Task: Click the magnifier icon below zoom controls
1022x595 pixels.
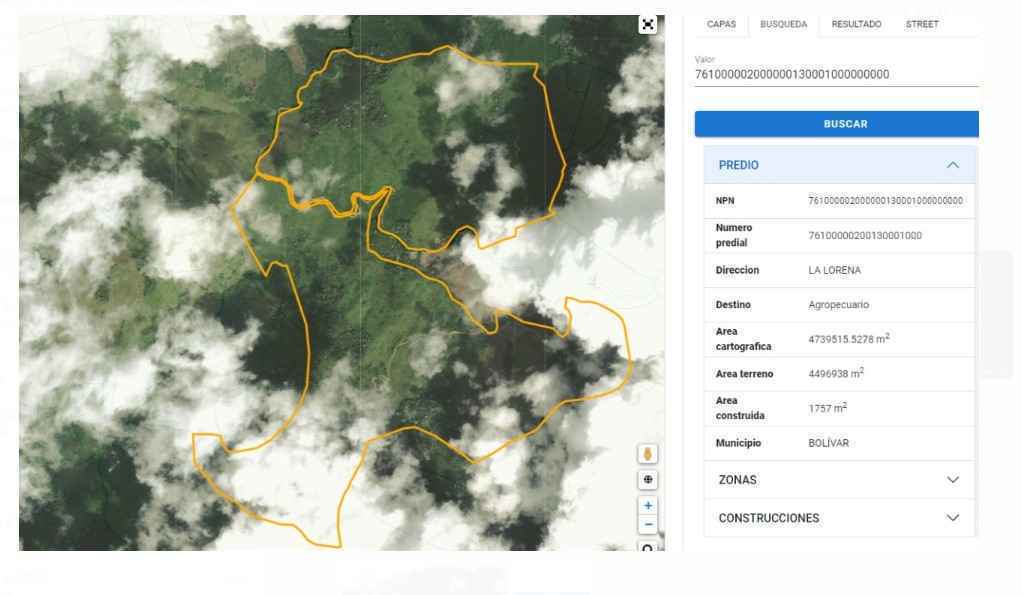Action: coord(648,546)
